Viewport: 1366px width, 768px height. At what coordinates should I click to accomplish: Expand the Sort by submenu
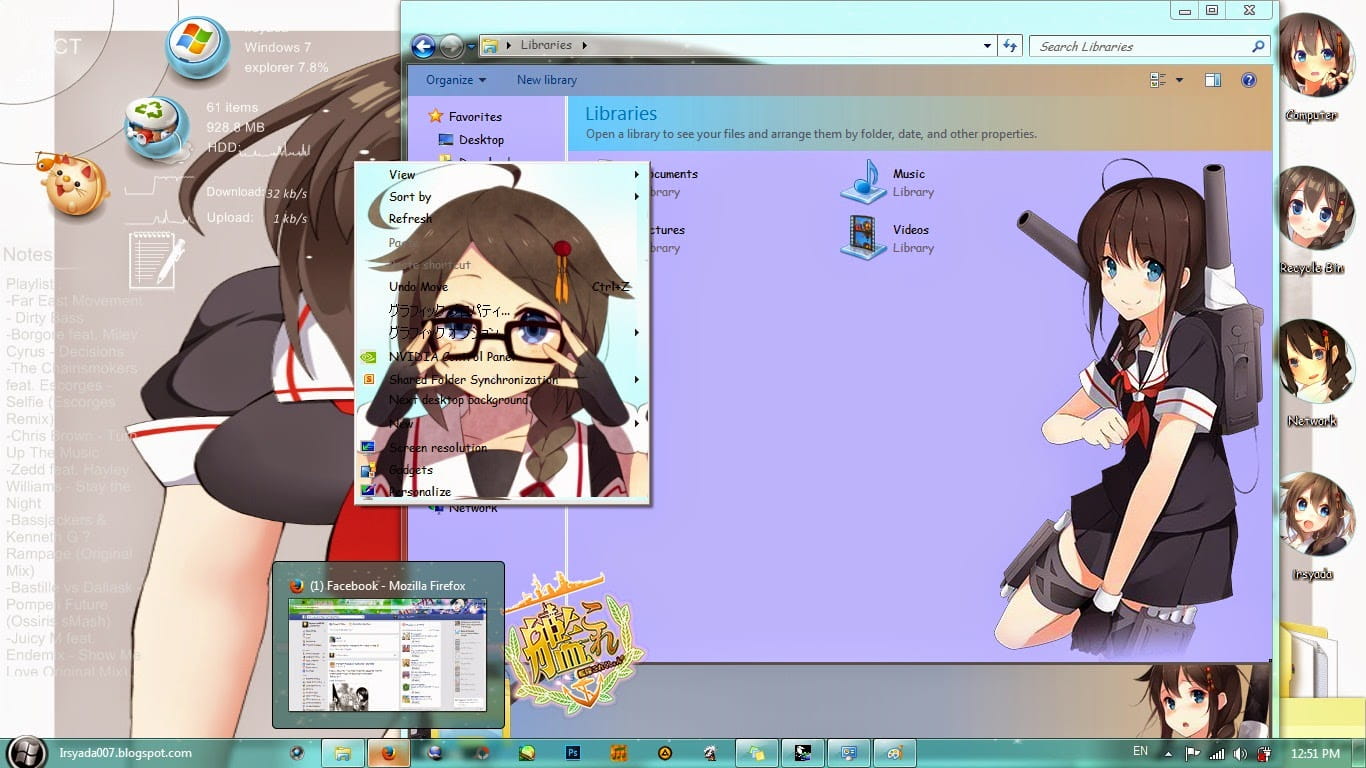coord(410,196)
